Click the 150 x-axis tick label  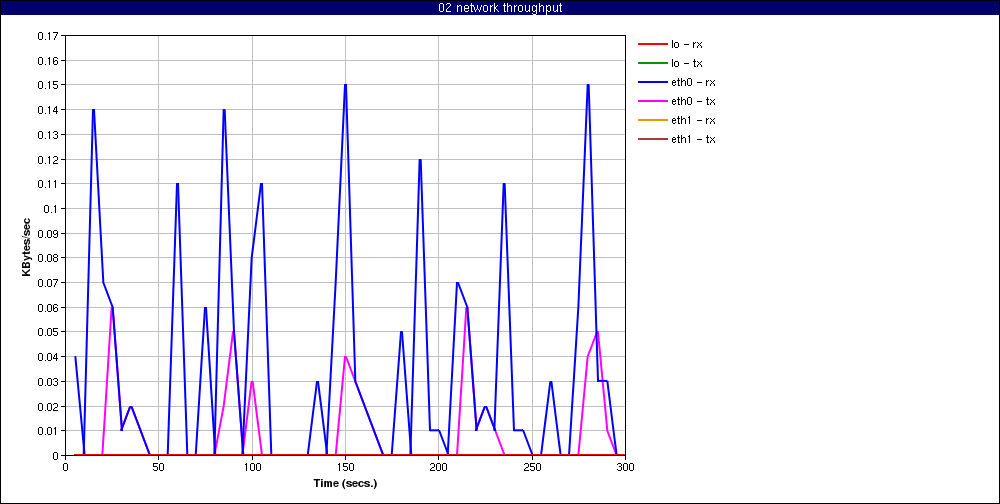(345, 466)
